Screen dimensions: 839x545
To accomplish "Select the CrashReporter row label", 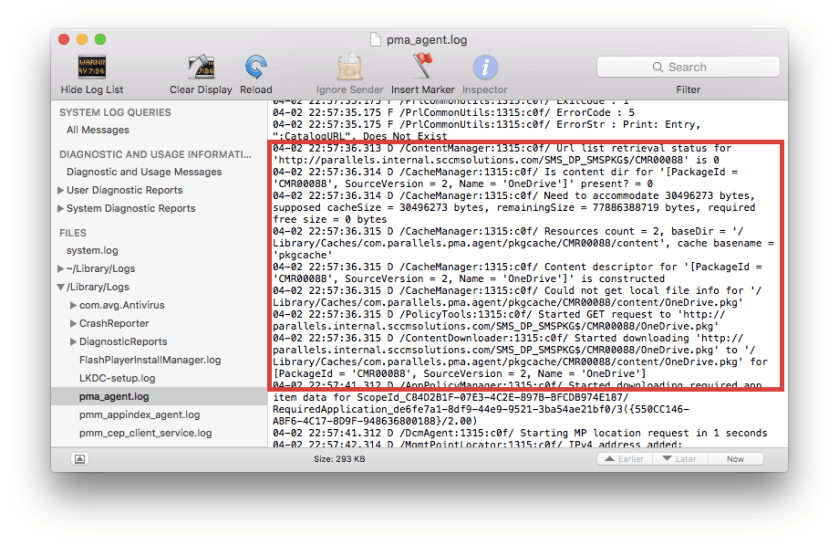I will pos(114,323).
